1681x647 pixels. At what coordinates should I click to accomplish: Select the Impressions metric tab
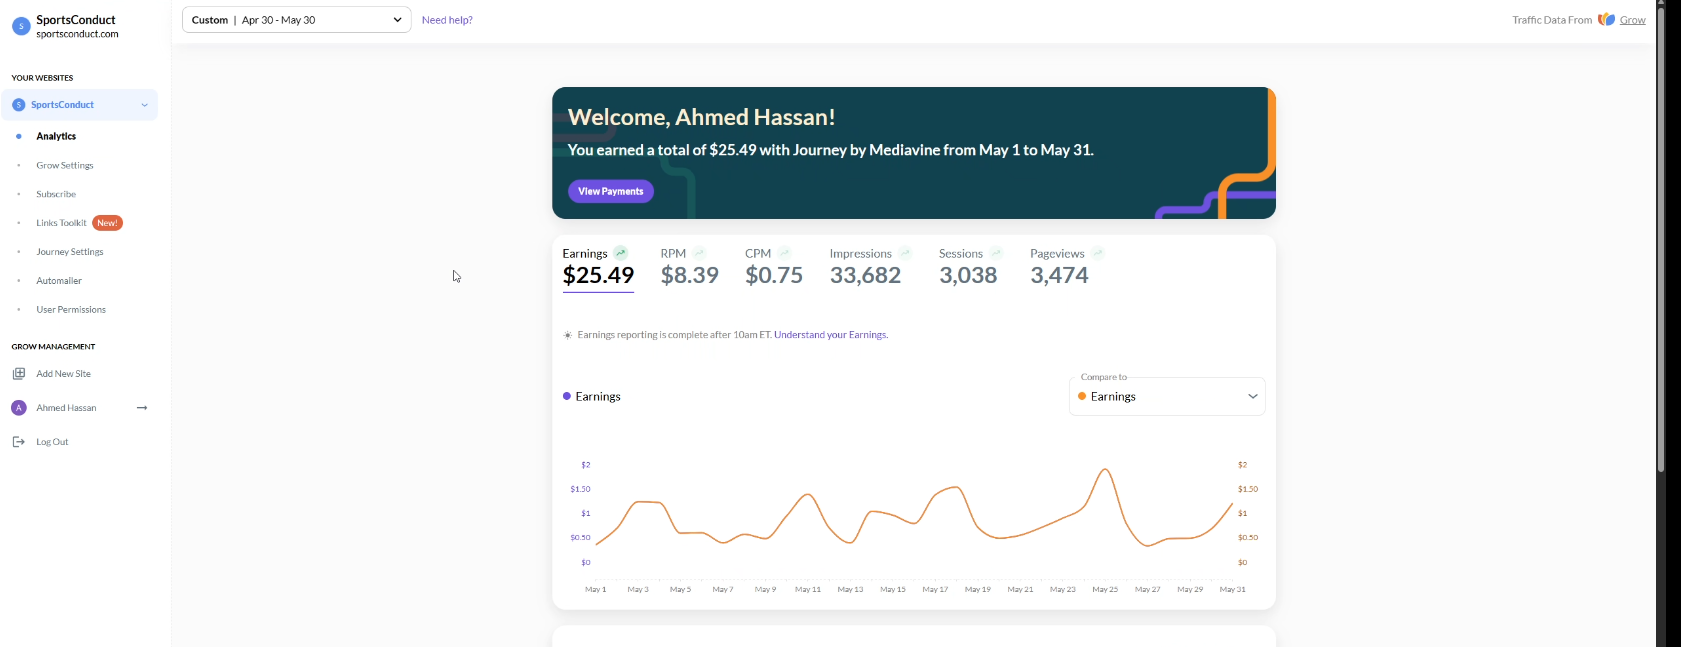[870, 267]
